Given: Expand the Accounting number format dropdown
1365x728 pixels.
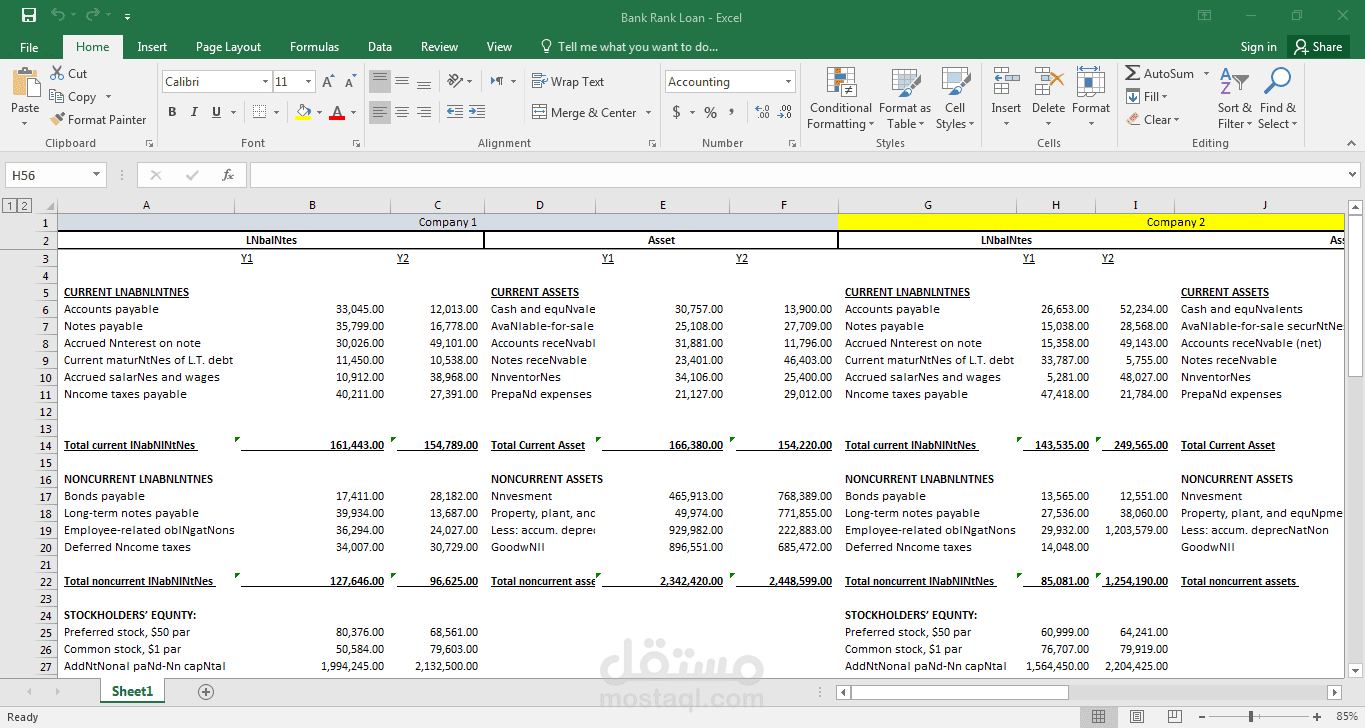Looking at the screenshot, I should pos(788,82).
